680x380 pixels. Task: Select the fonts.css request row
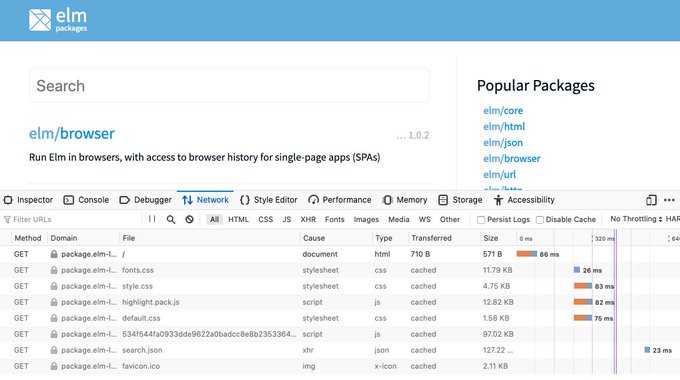pos(340,270)
